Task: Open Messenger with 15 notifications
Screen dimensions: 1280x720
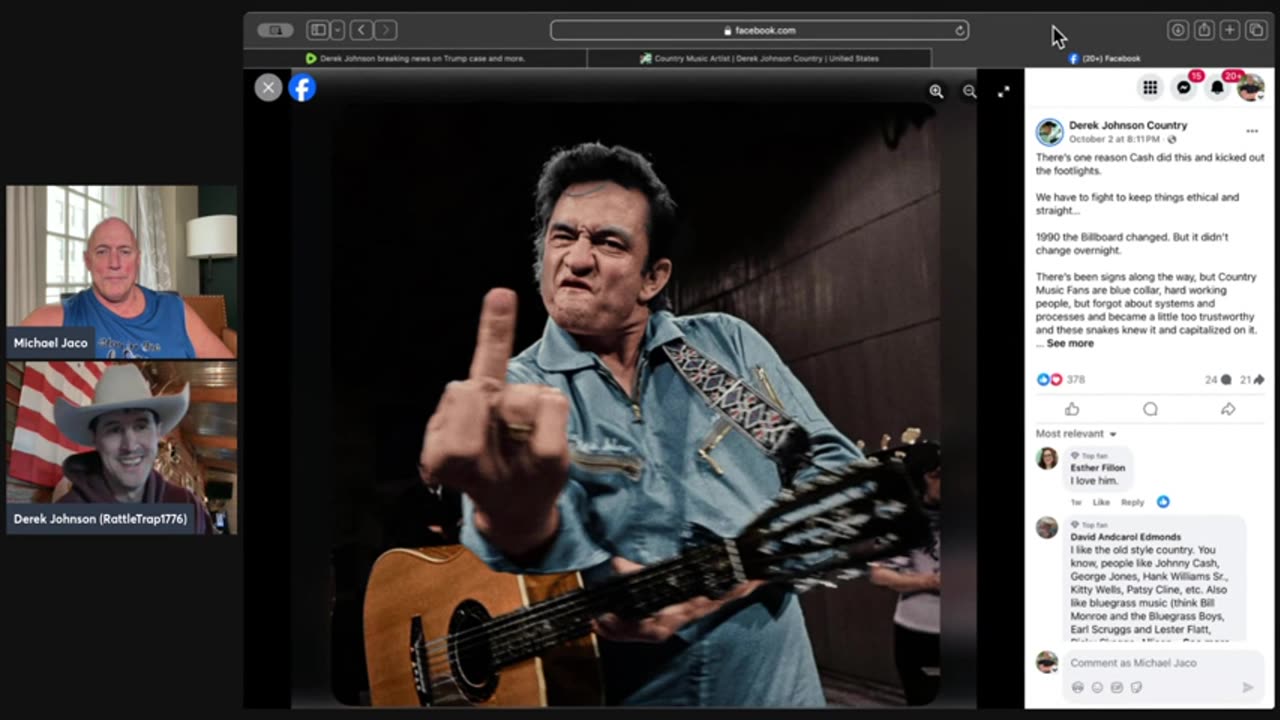Action: coord(1184,88)
